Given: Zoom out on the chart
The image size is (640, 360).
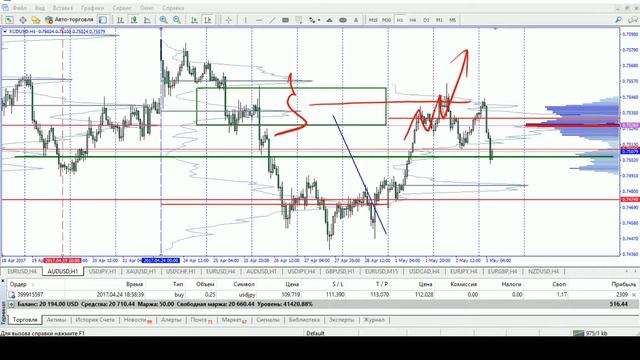Looking at the screenshot, I should 177,20.
